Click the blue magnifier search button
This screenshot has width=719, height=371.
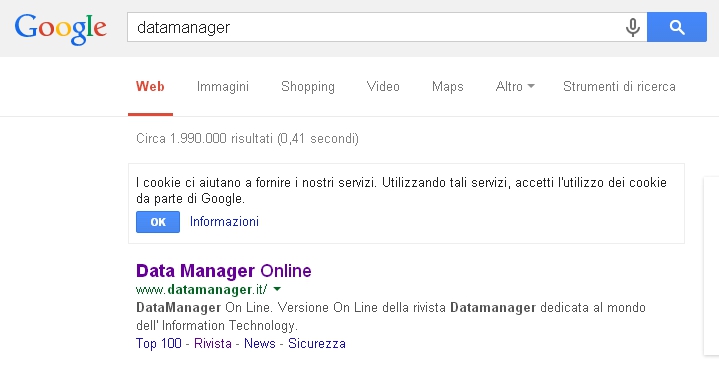coord(677,27)
